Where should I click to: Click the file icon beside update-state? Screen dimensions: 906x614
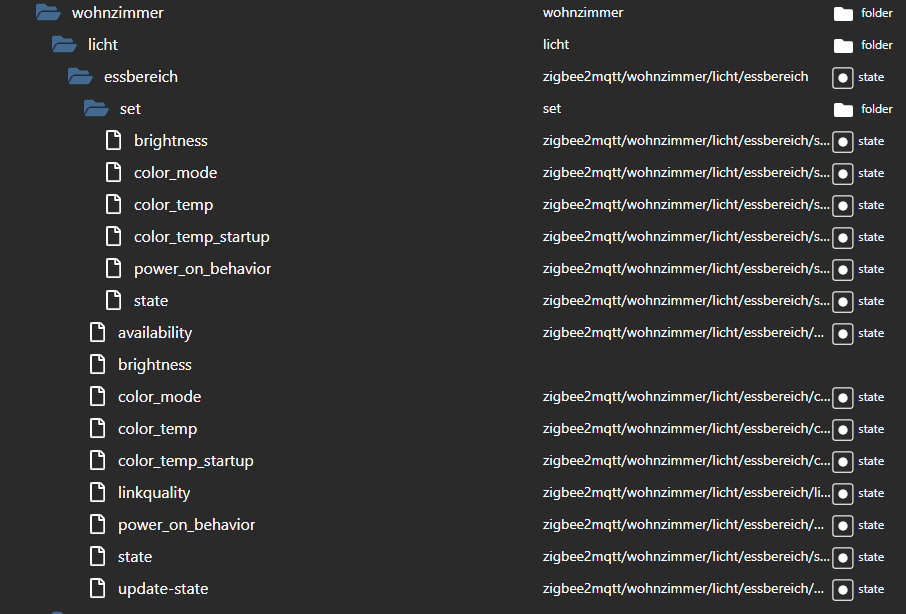click(97, 589)
